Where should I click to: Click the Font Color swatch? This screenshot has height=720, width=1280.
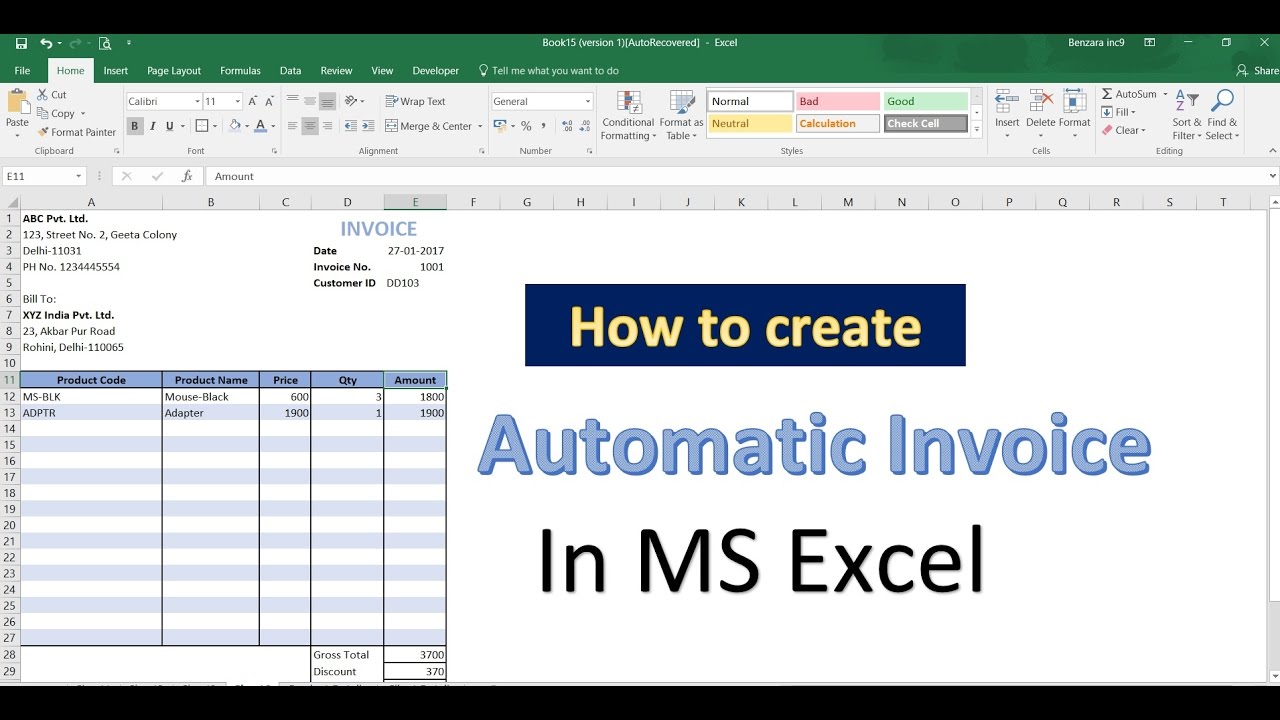(x=259, y=126)
